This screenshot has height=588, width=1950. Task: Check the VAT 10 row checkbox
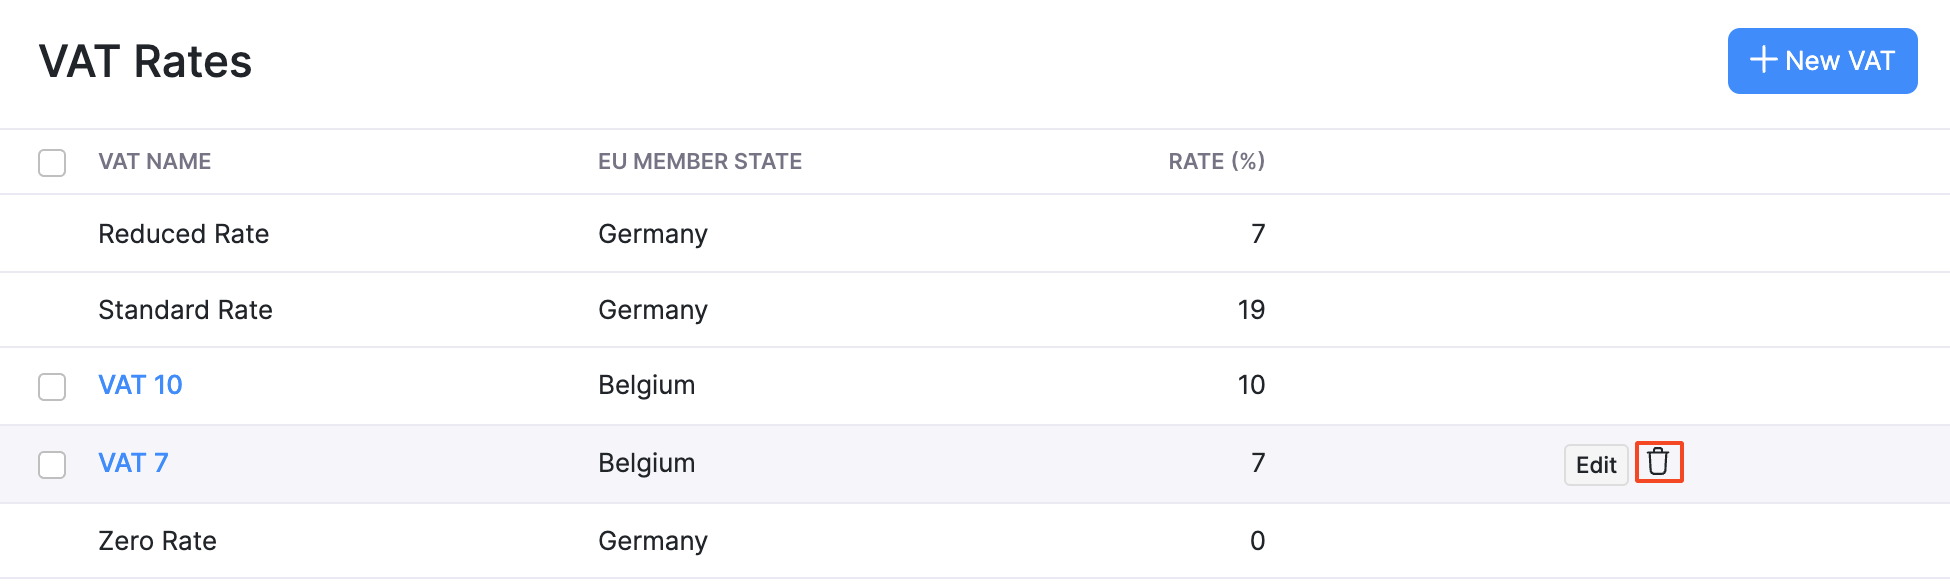pos(52,386)
